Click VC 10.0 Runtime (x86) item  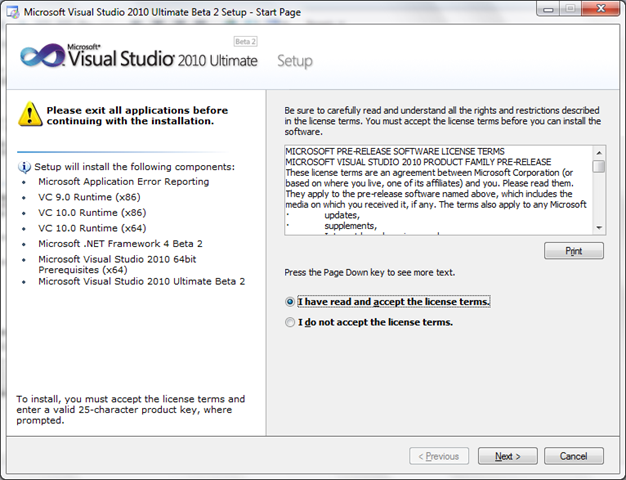click(x=92, y=213)
